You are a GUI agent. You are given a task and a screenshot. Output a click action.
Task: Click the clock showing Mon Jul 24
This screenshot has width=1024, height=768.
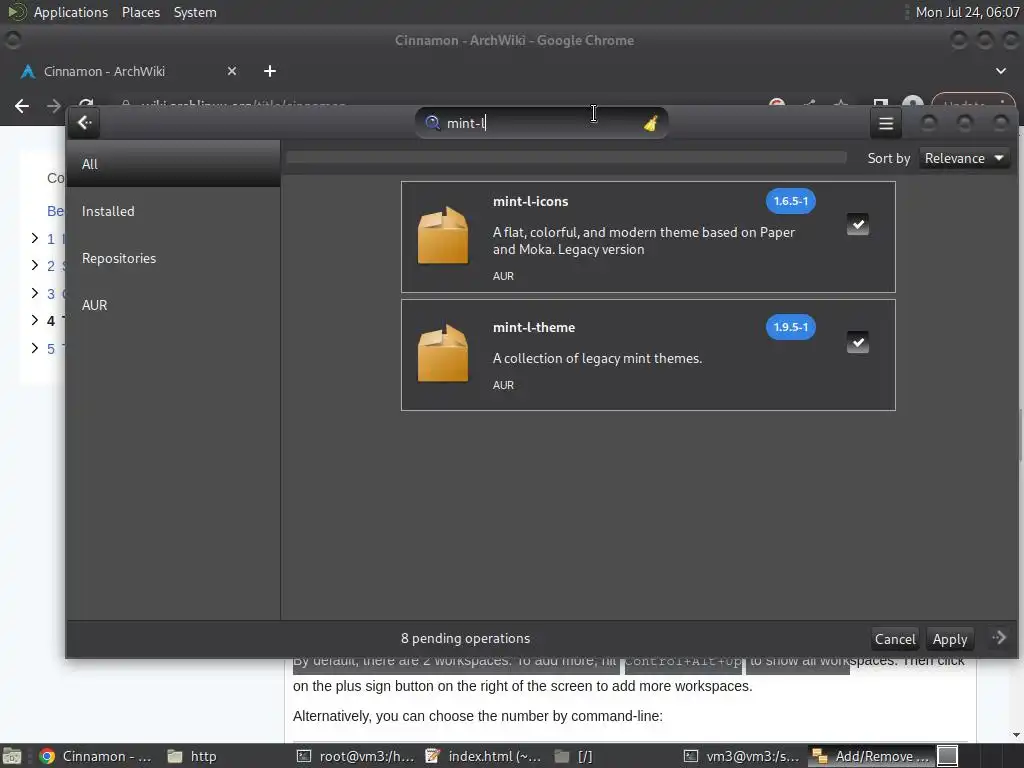coord(967,12)
